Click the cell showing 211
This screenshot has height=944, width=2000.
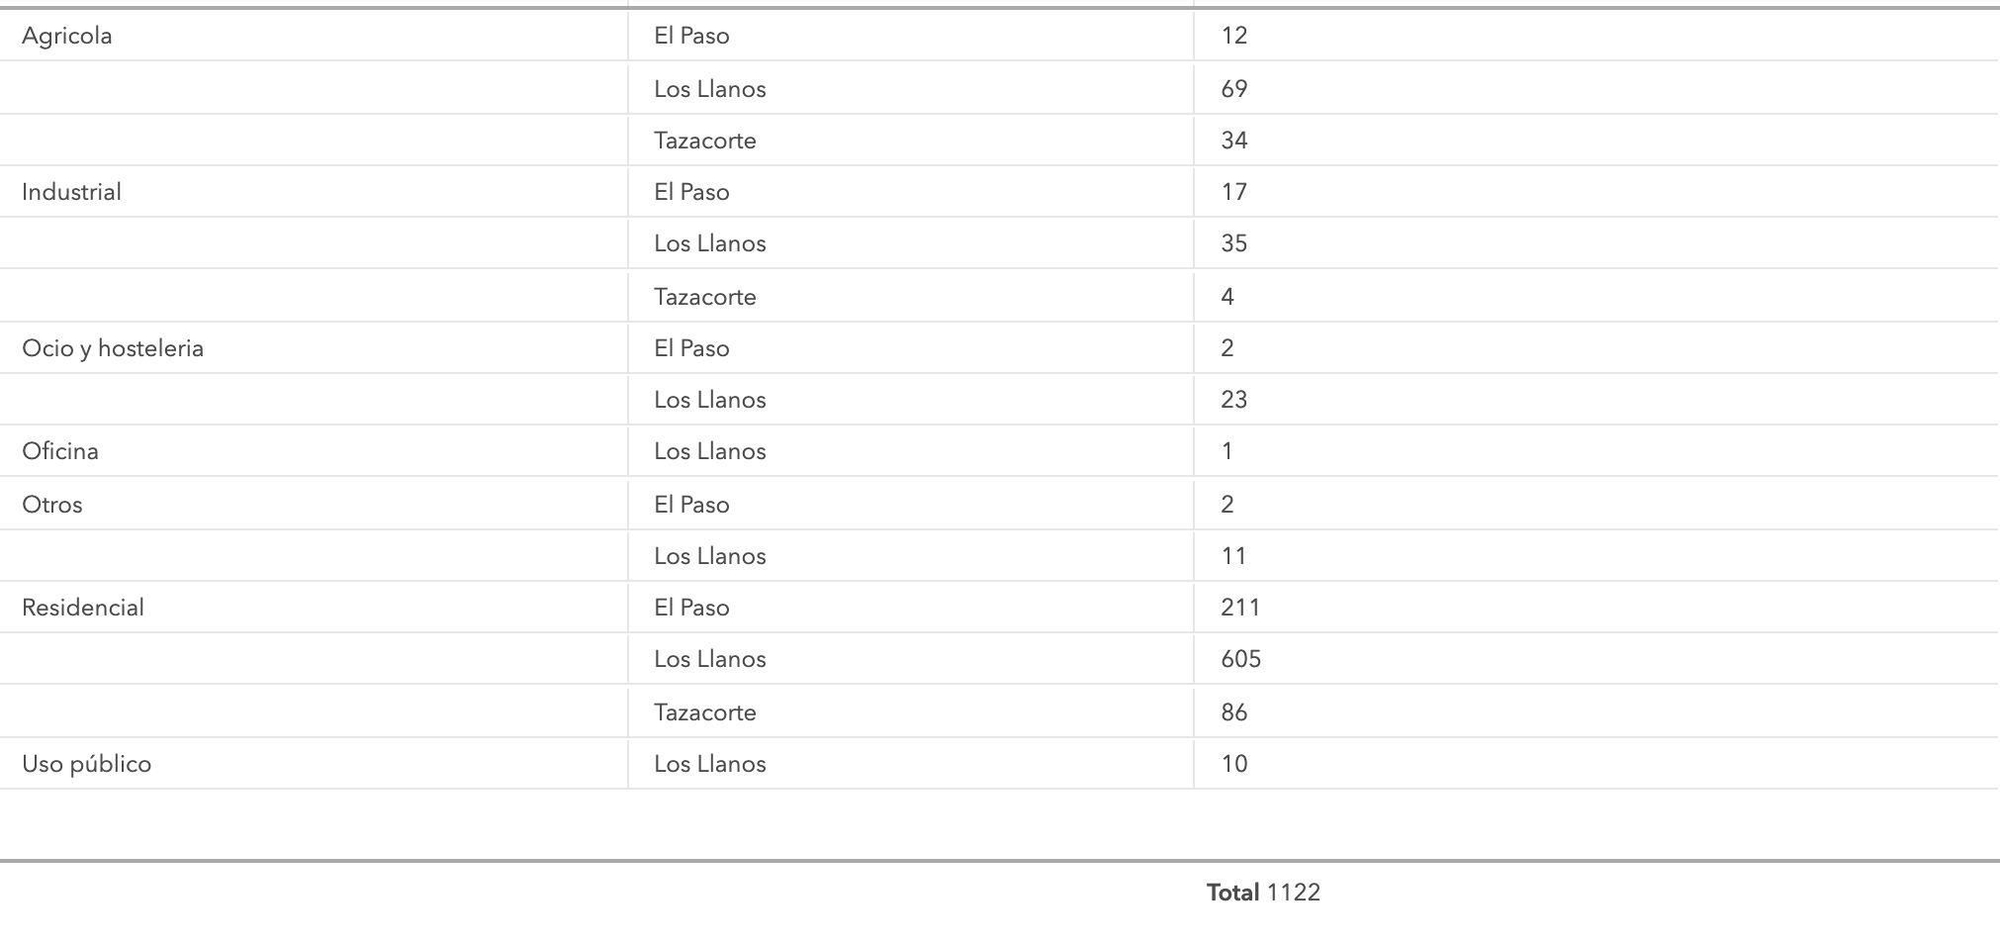1240,608
